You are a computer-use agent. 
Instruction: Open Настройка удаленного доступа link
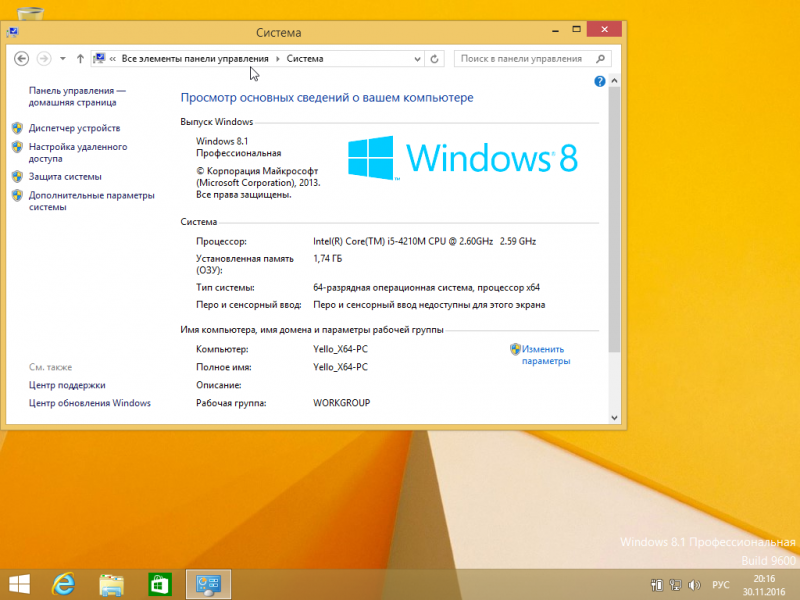tap(78, 153)
